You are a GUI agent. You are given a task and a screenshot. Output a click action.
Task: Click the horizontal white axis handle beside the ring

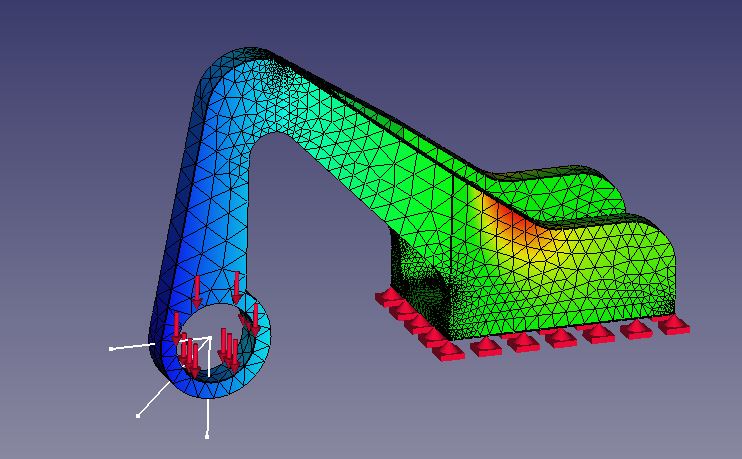pos(111,349)
